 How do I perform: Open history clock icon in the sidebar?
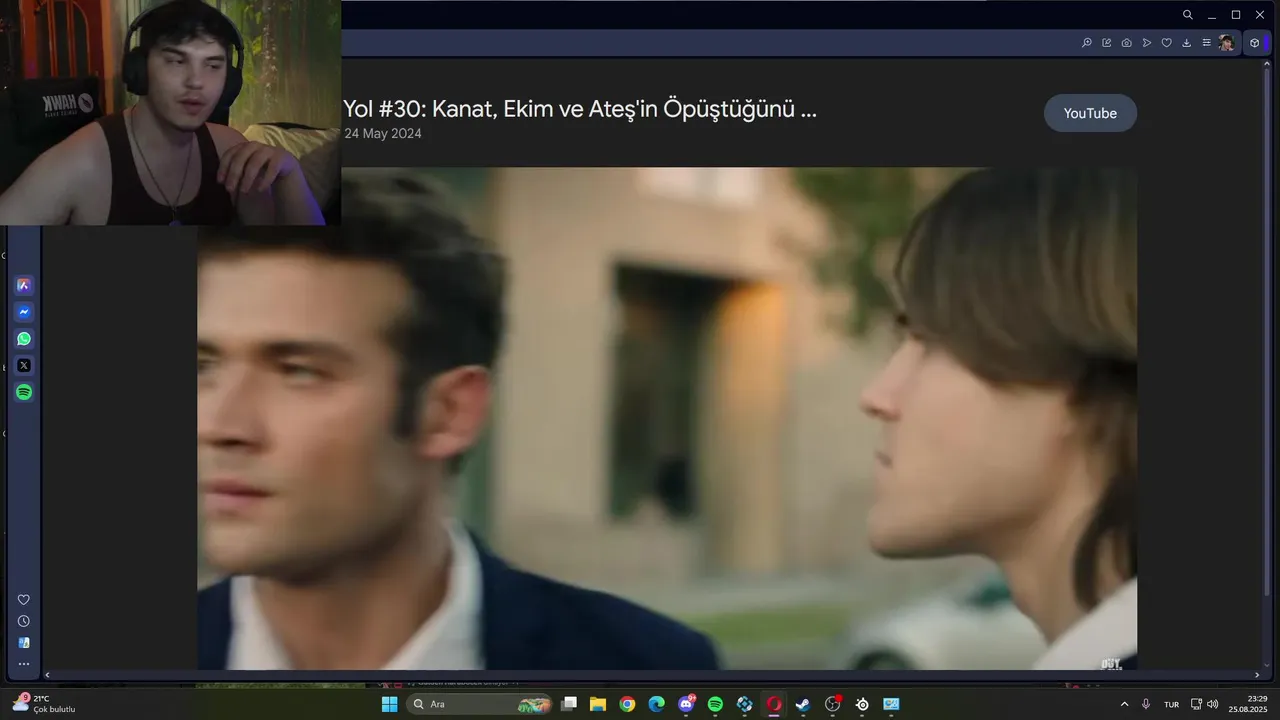24,621
